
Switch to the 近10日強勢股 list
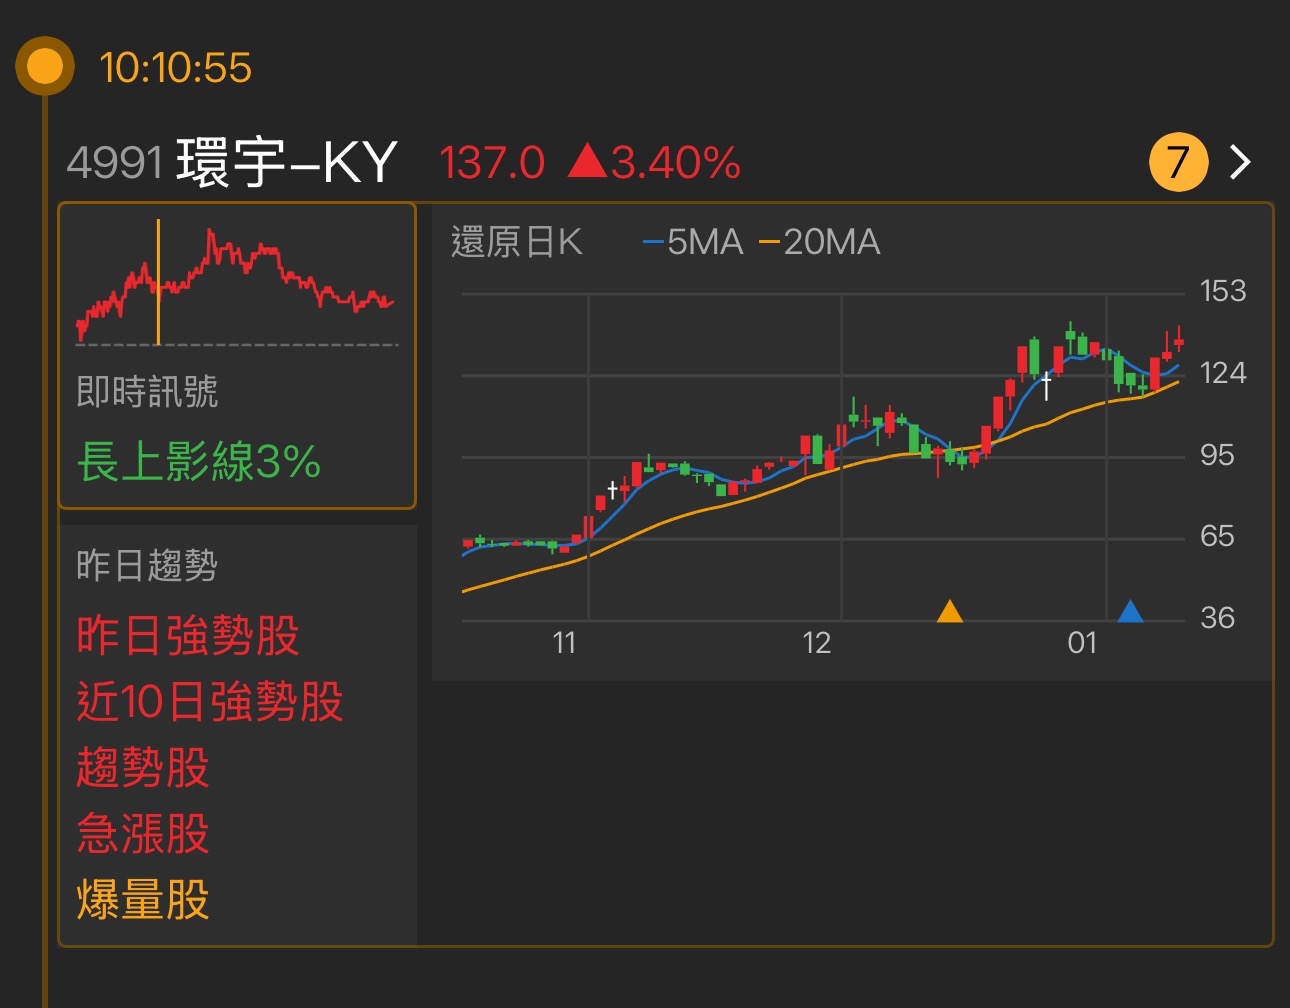pos(212,703)
